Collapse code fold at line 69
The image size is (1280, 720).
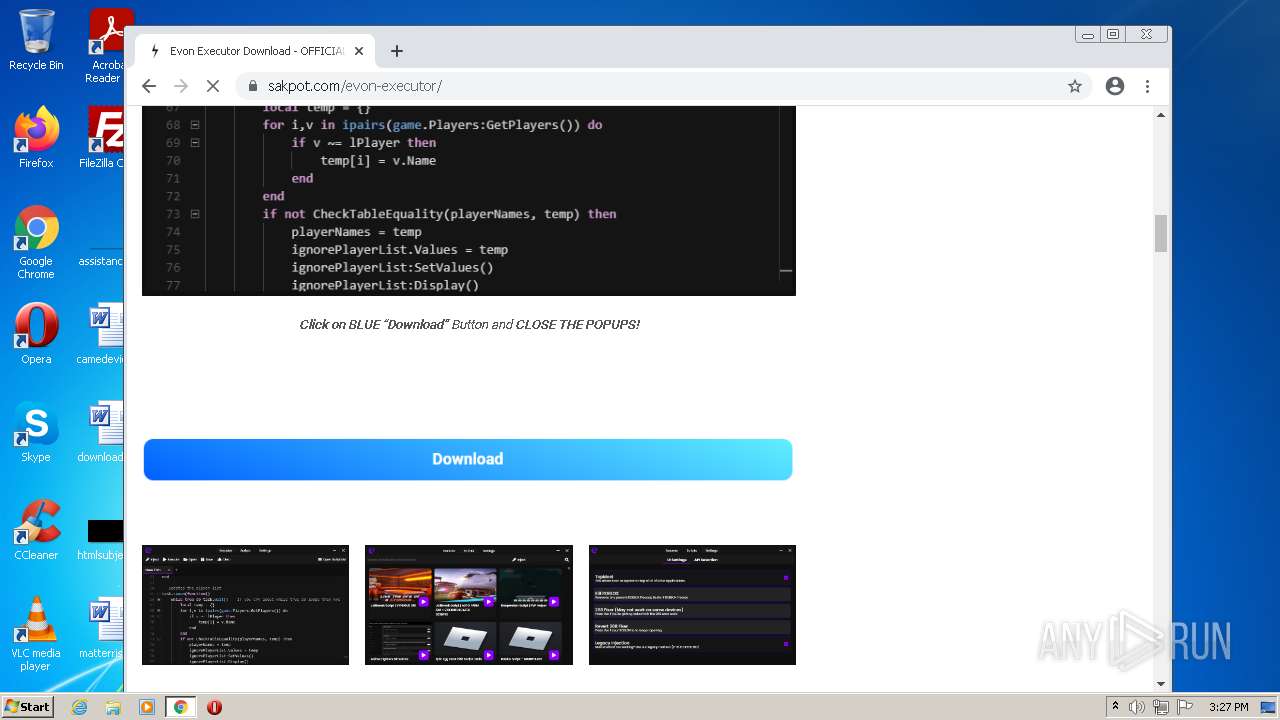tap(195, 143)
